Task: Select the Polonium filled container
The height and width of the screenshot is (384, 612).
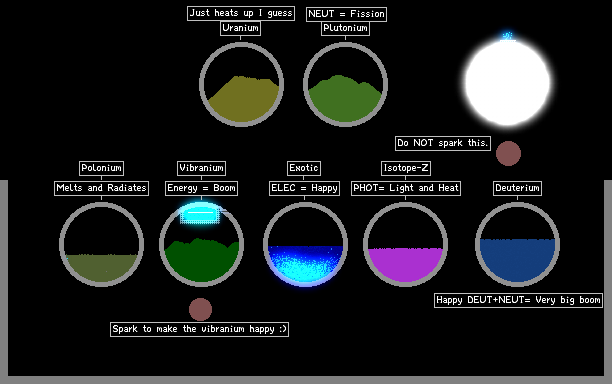Action: tap(101, 244)
